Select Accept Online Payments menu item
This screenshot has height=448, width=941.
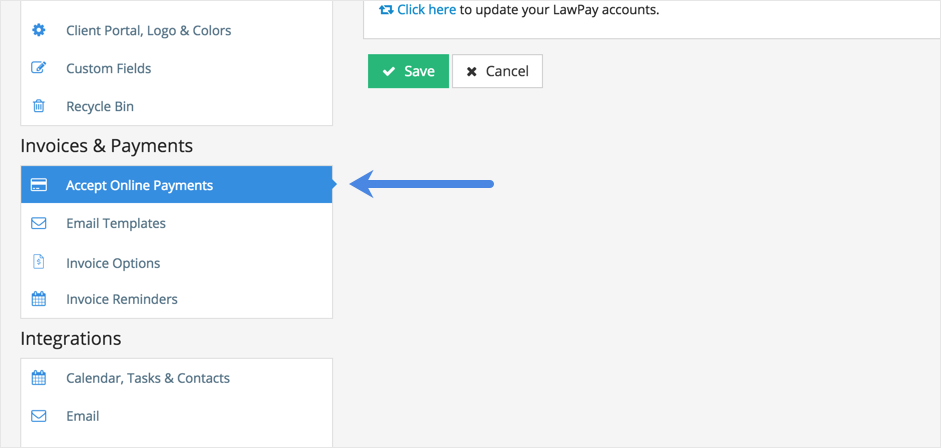(x=139, y=185)
